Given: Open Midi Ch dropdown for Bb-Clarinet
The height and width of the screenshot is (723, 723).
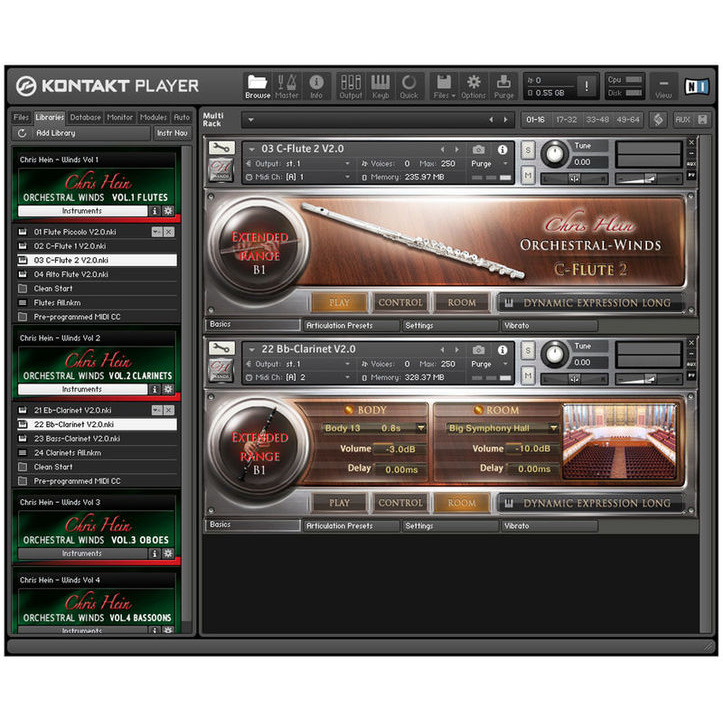Looking at the screenshot, I should pos(347,377).
